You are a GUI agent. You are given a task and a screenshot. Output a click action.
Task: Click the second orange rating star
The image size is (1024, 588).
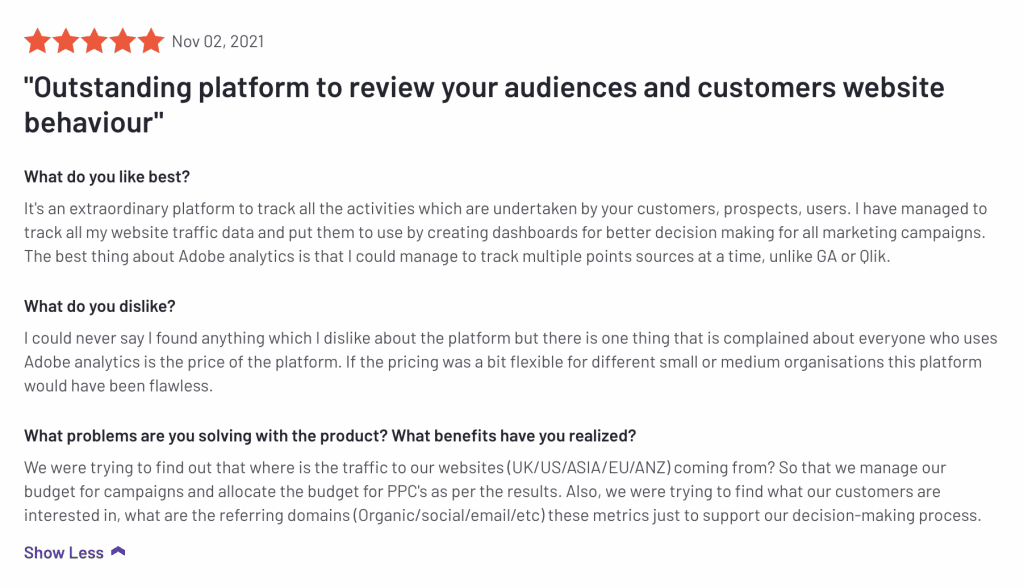tap(65, 41)
